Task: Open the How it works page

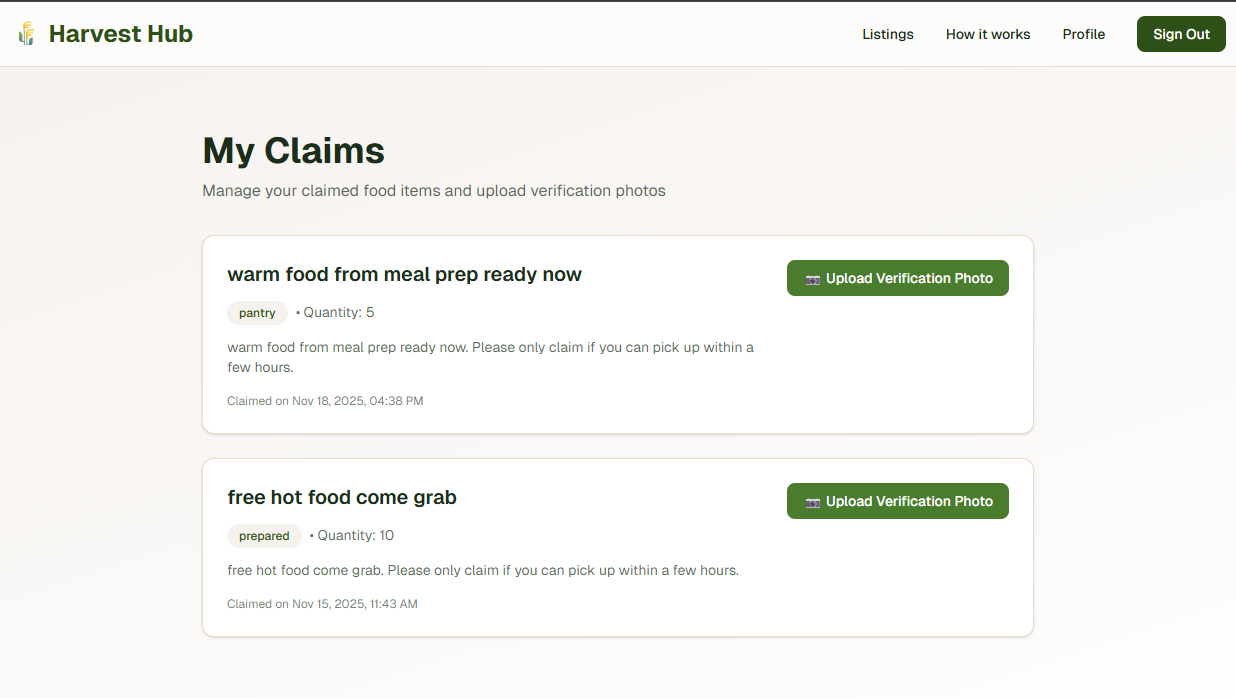Action: [988, 34]
